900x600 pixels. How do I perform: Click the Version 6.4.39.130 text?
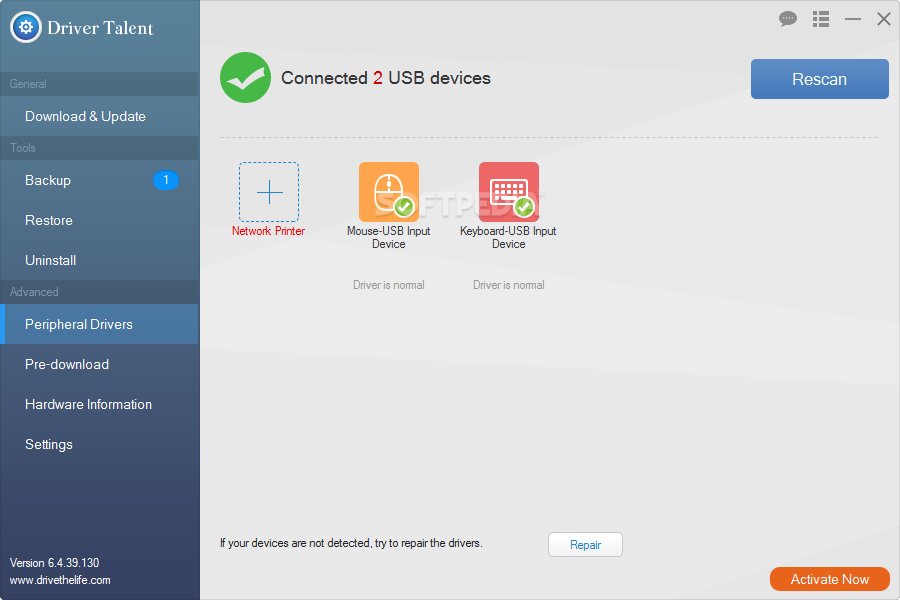tap(55, 563)
